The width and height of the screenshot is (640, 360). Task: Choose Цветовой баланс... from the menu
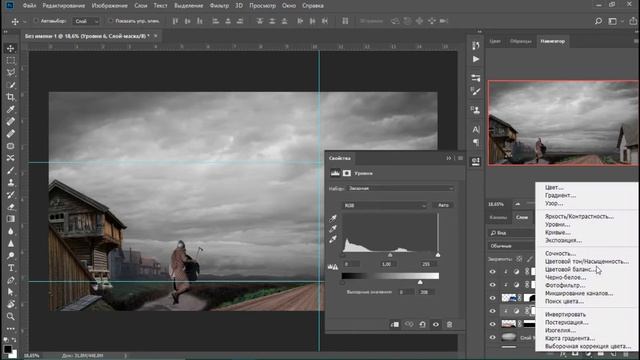[569, 269]
